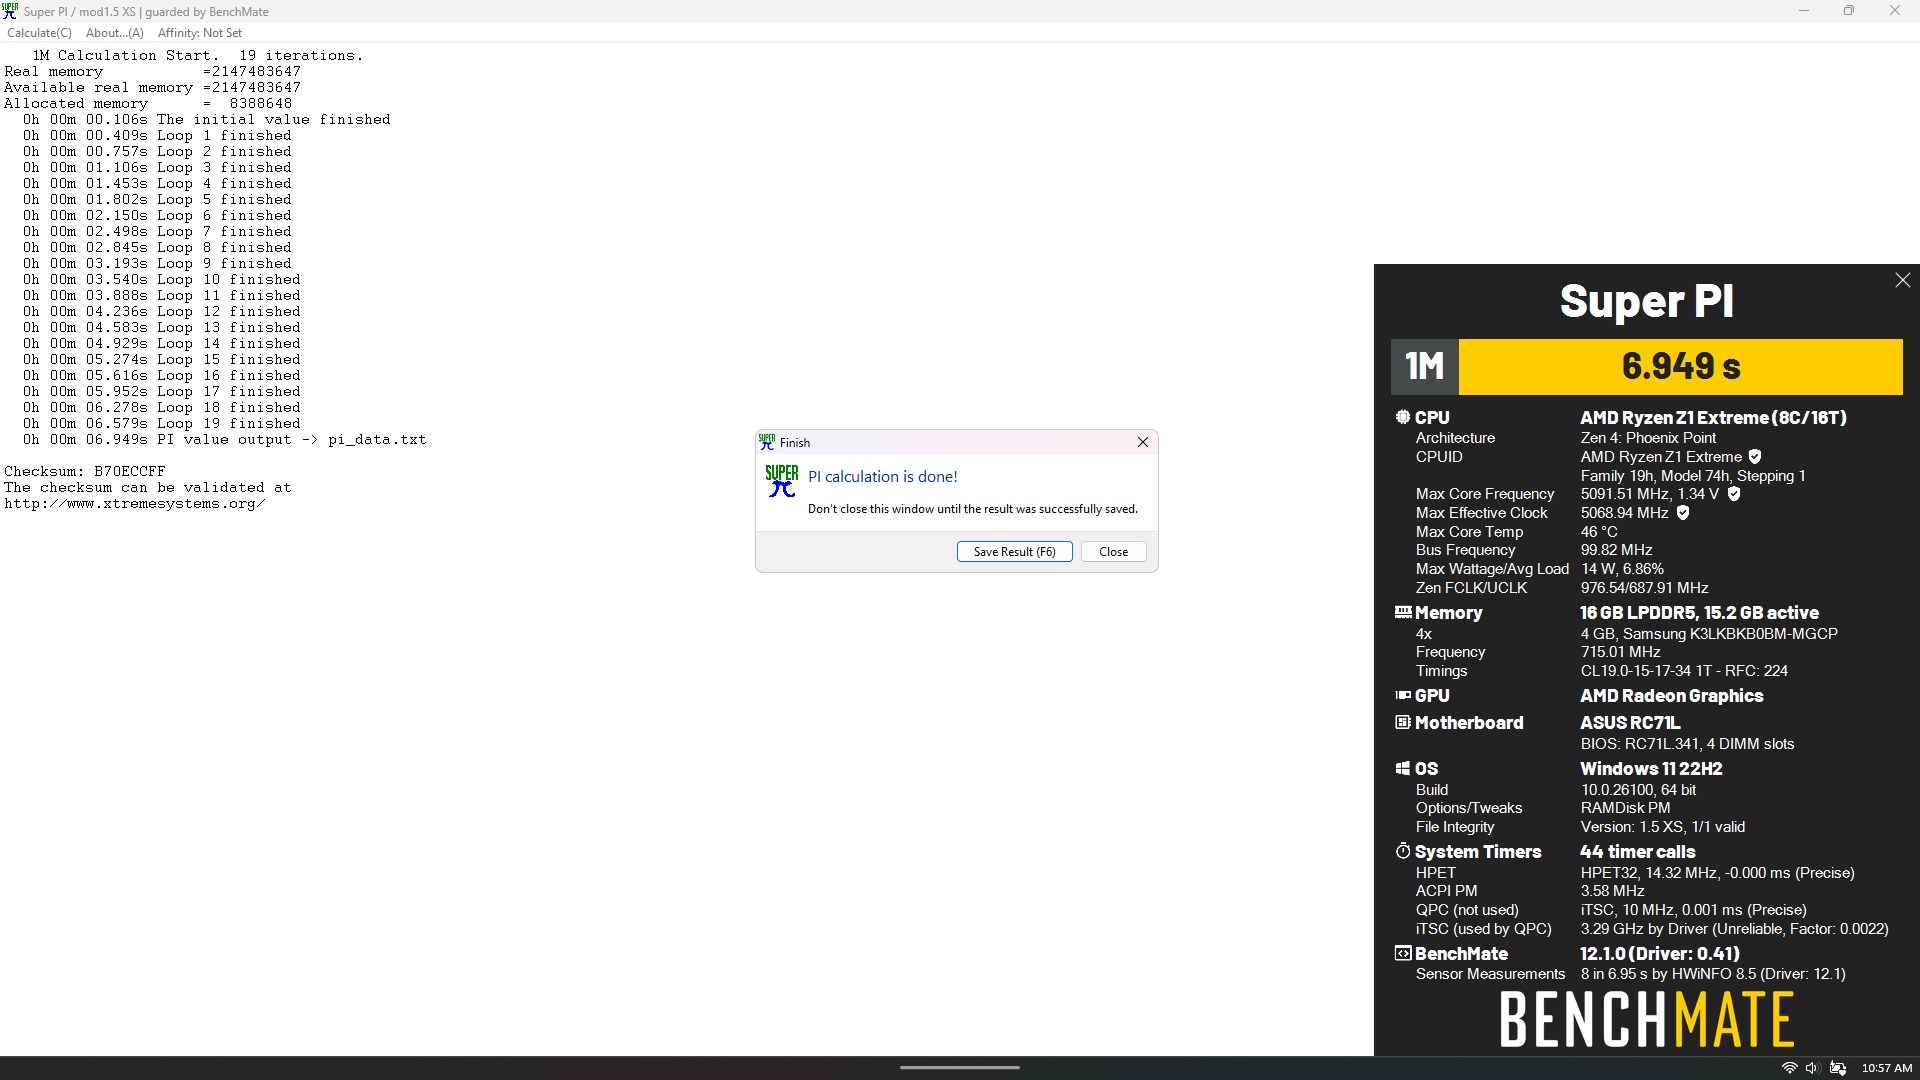Click verified shield next to CPUID
This screenshot has width=1920, height=1080.
point(1754,457)
